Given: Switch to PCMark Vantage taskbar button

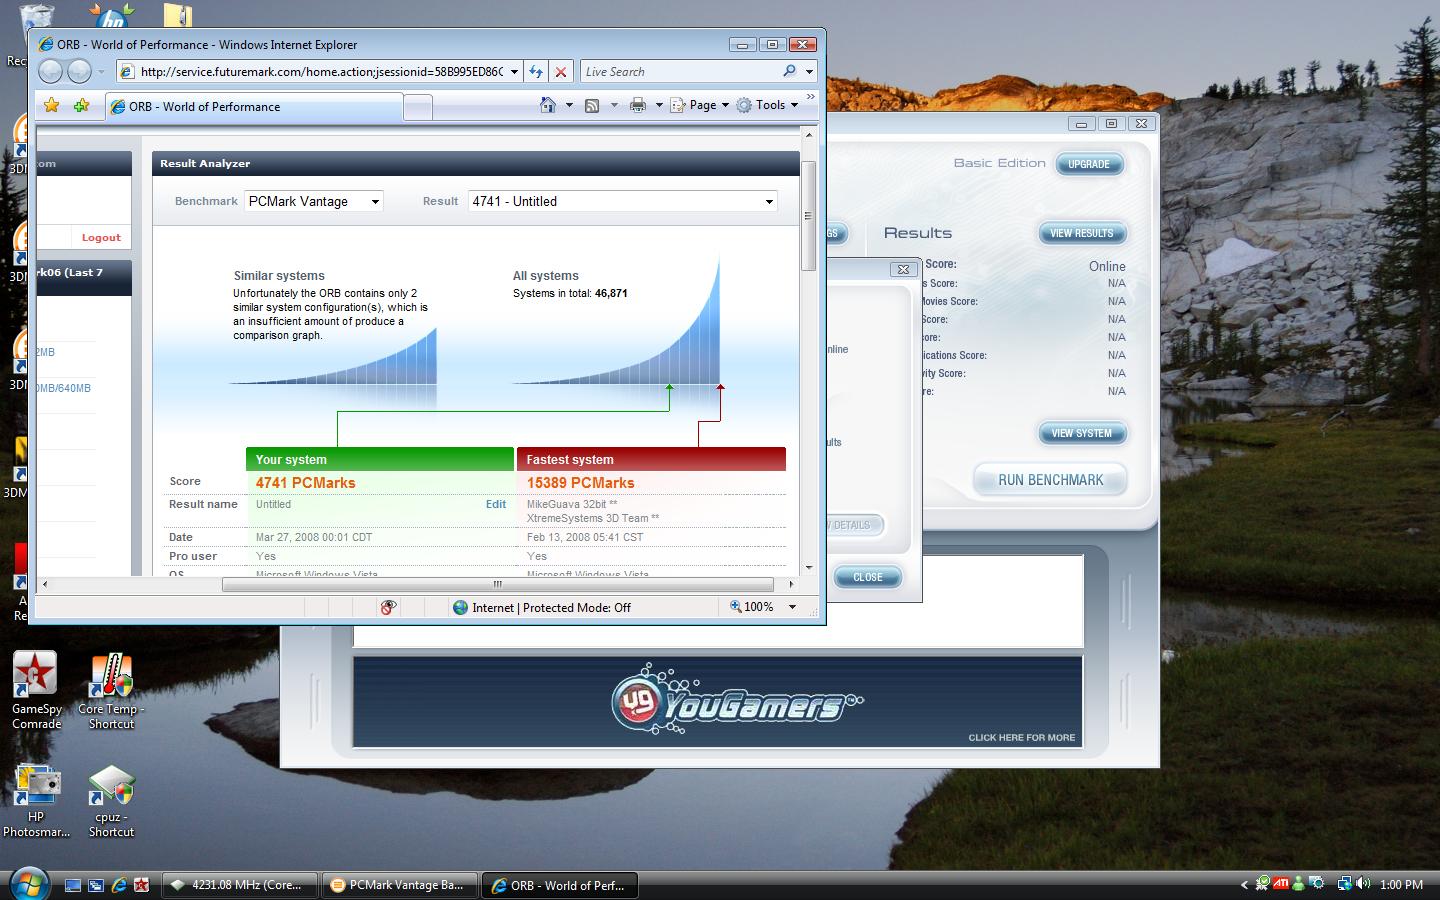Looking at the screenshot, I should (400, 885).
